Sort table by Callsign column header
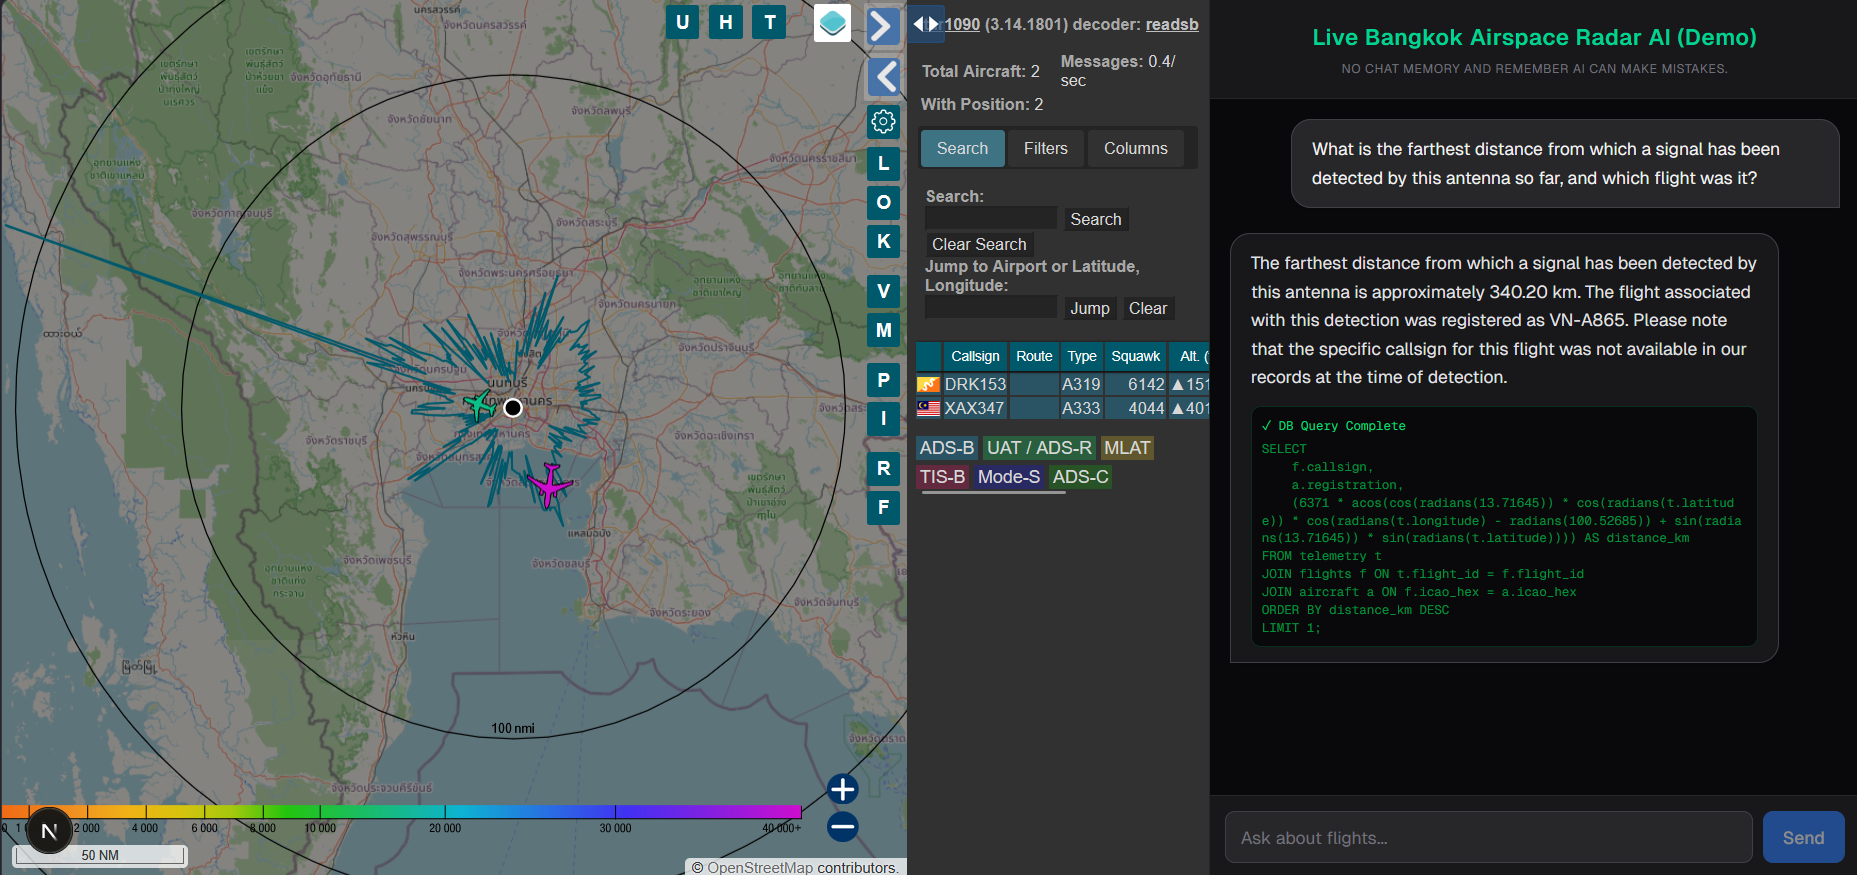 pyautogui.click(x=974, y=356)
